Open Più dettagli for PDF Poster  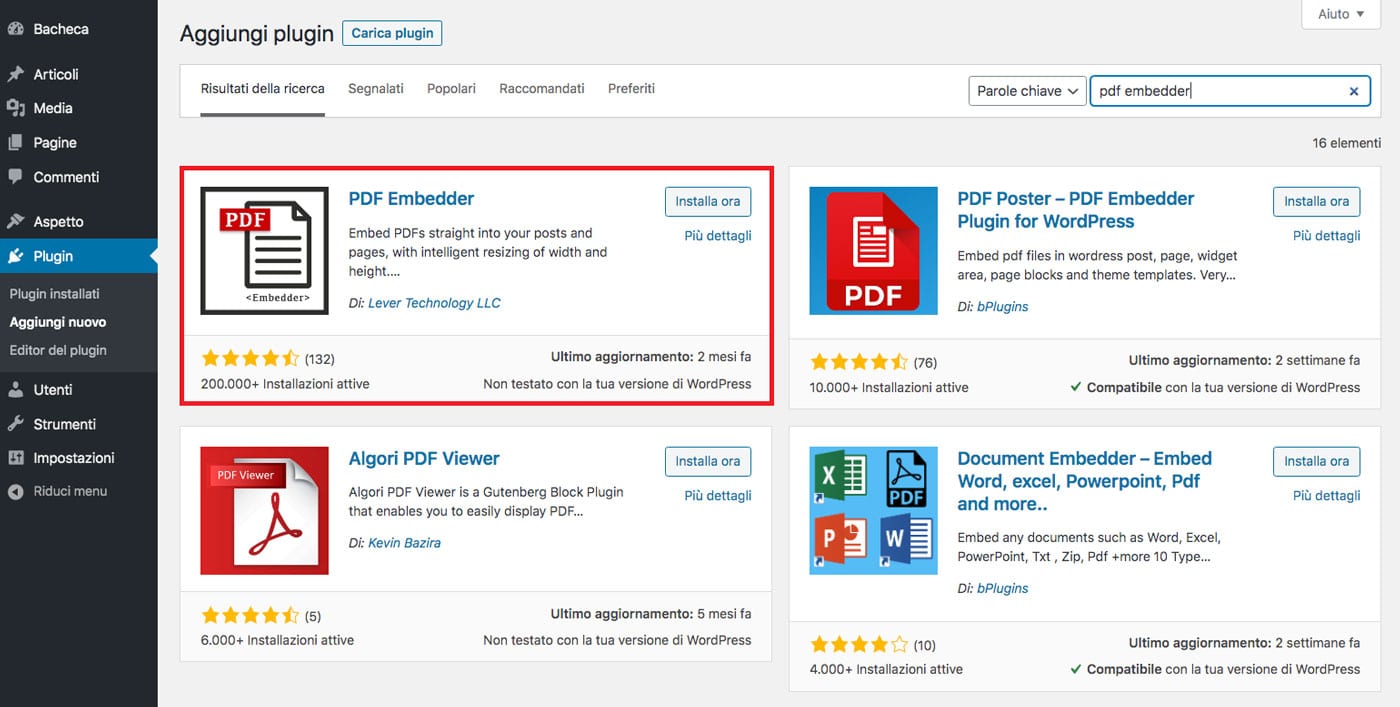[x=1327, y=236]
